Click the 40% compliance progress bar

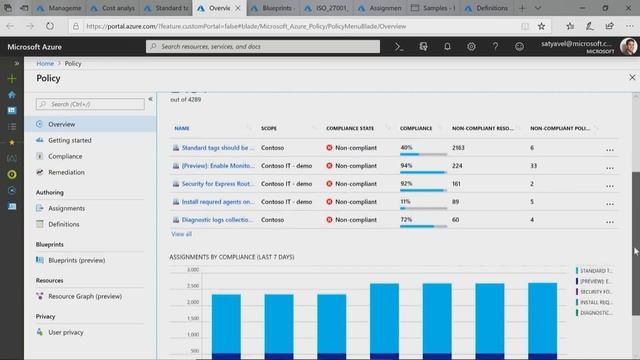tap(423, 154)
